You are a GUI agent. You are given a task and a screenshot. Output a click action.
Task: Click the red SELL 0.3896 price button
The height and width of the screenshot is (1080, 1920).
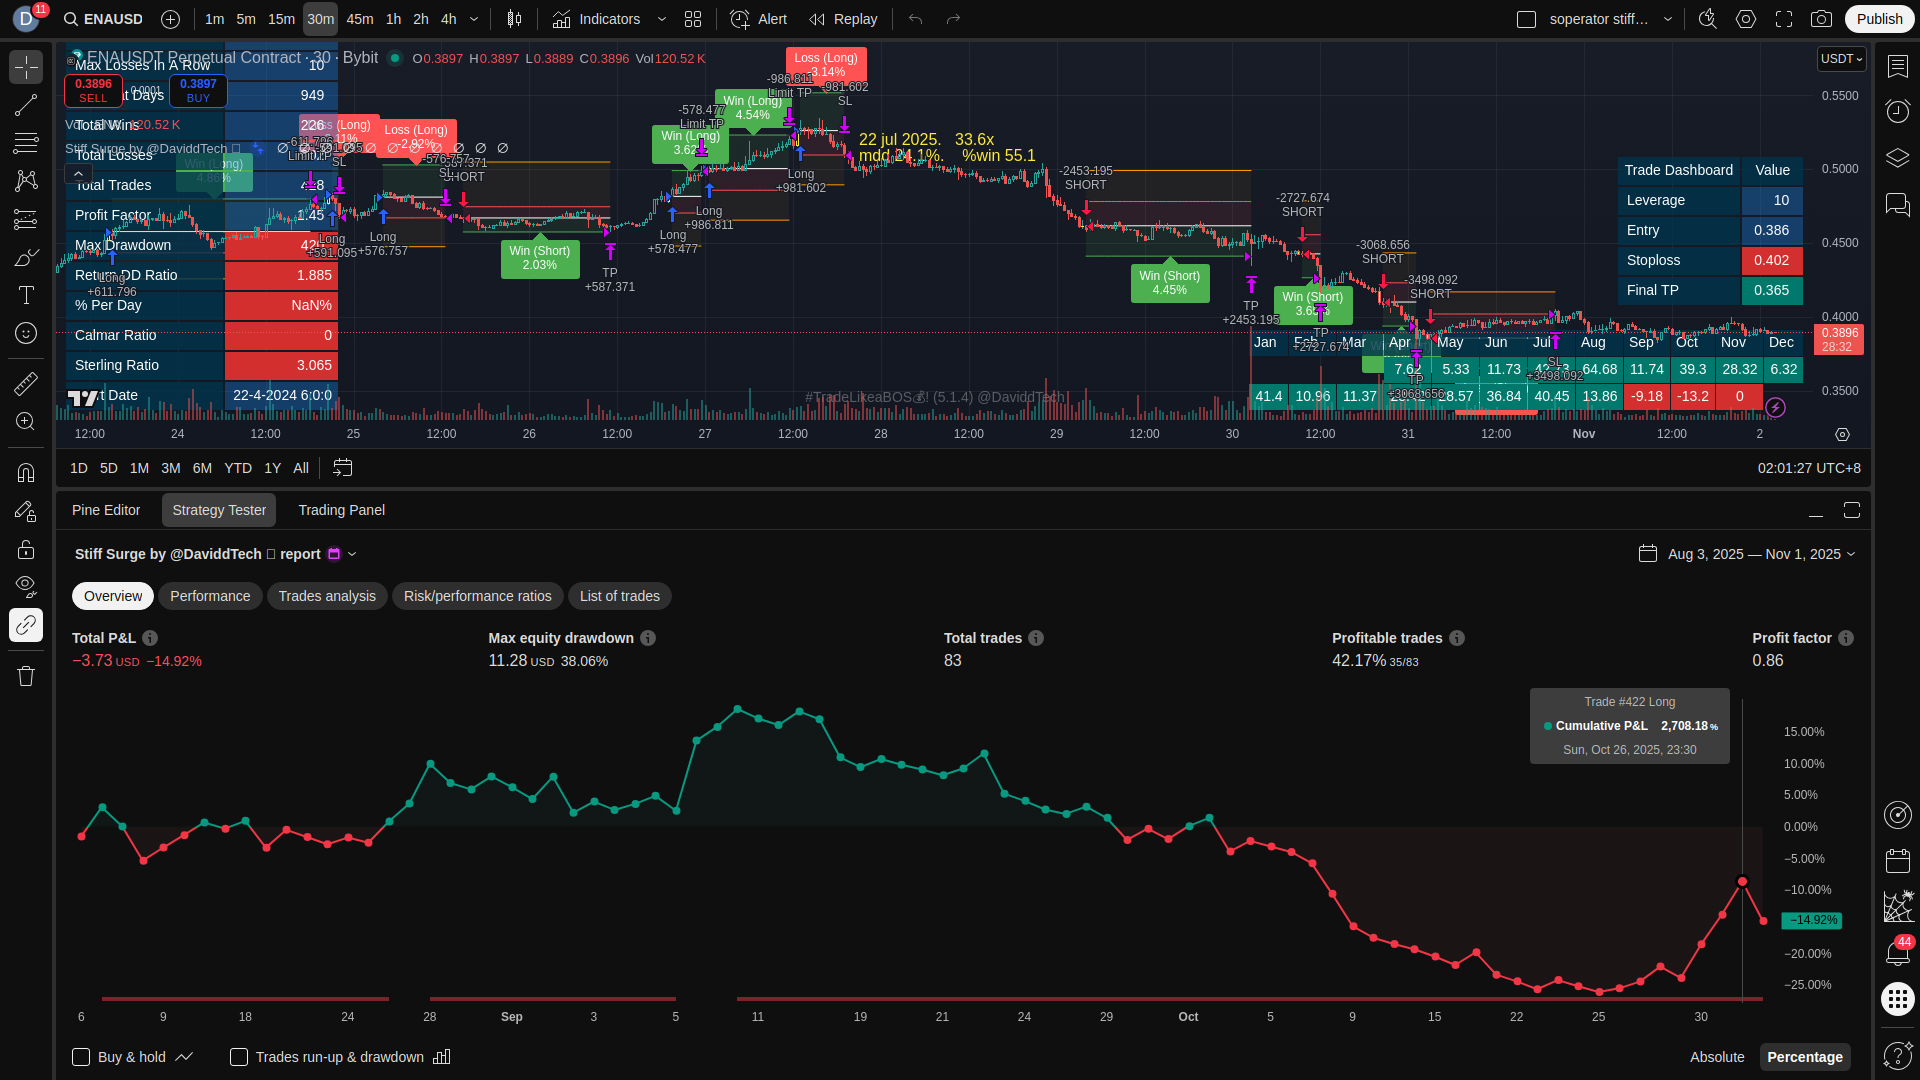[x=93, y=90]
